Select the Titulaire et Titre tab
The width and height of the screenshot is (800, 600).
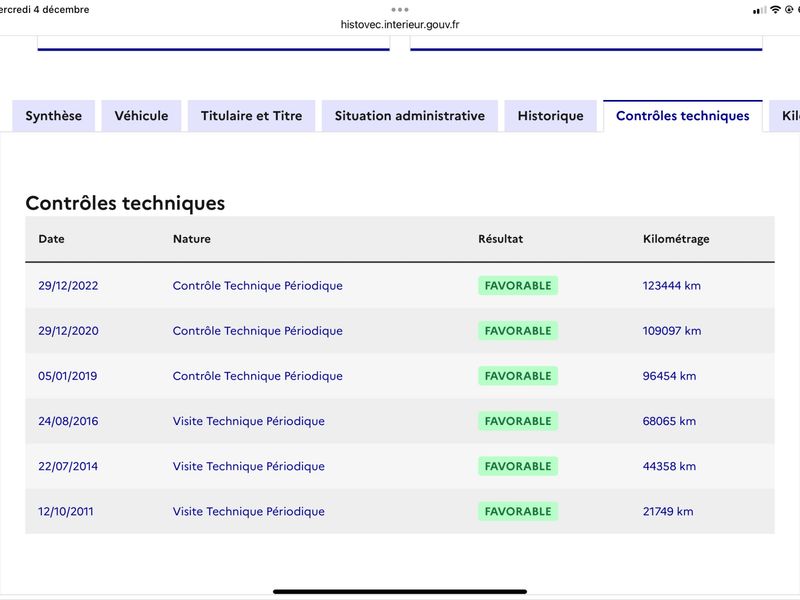(x=252, y=116)
